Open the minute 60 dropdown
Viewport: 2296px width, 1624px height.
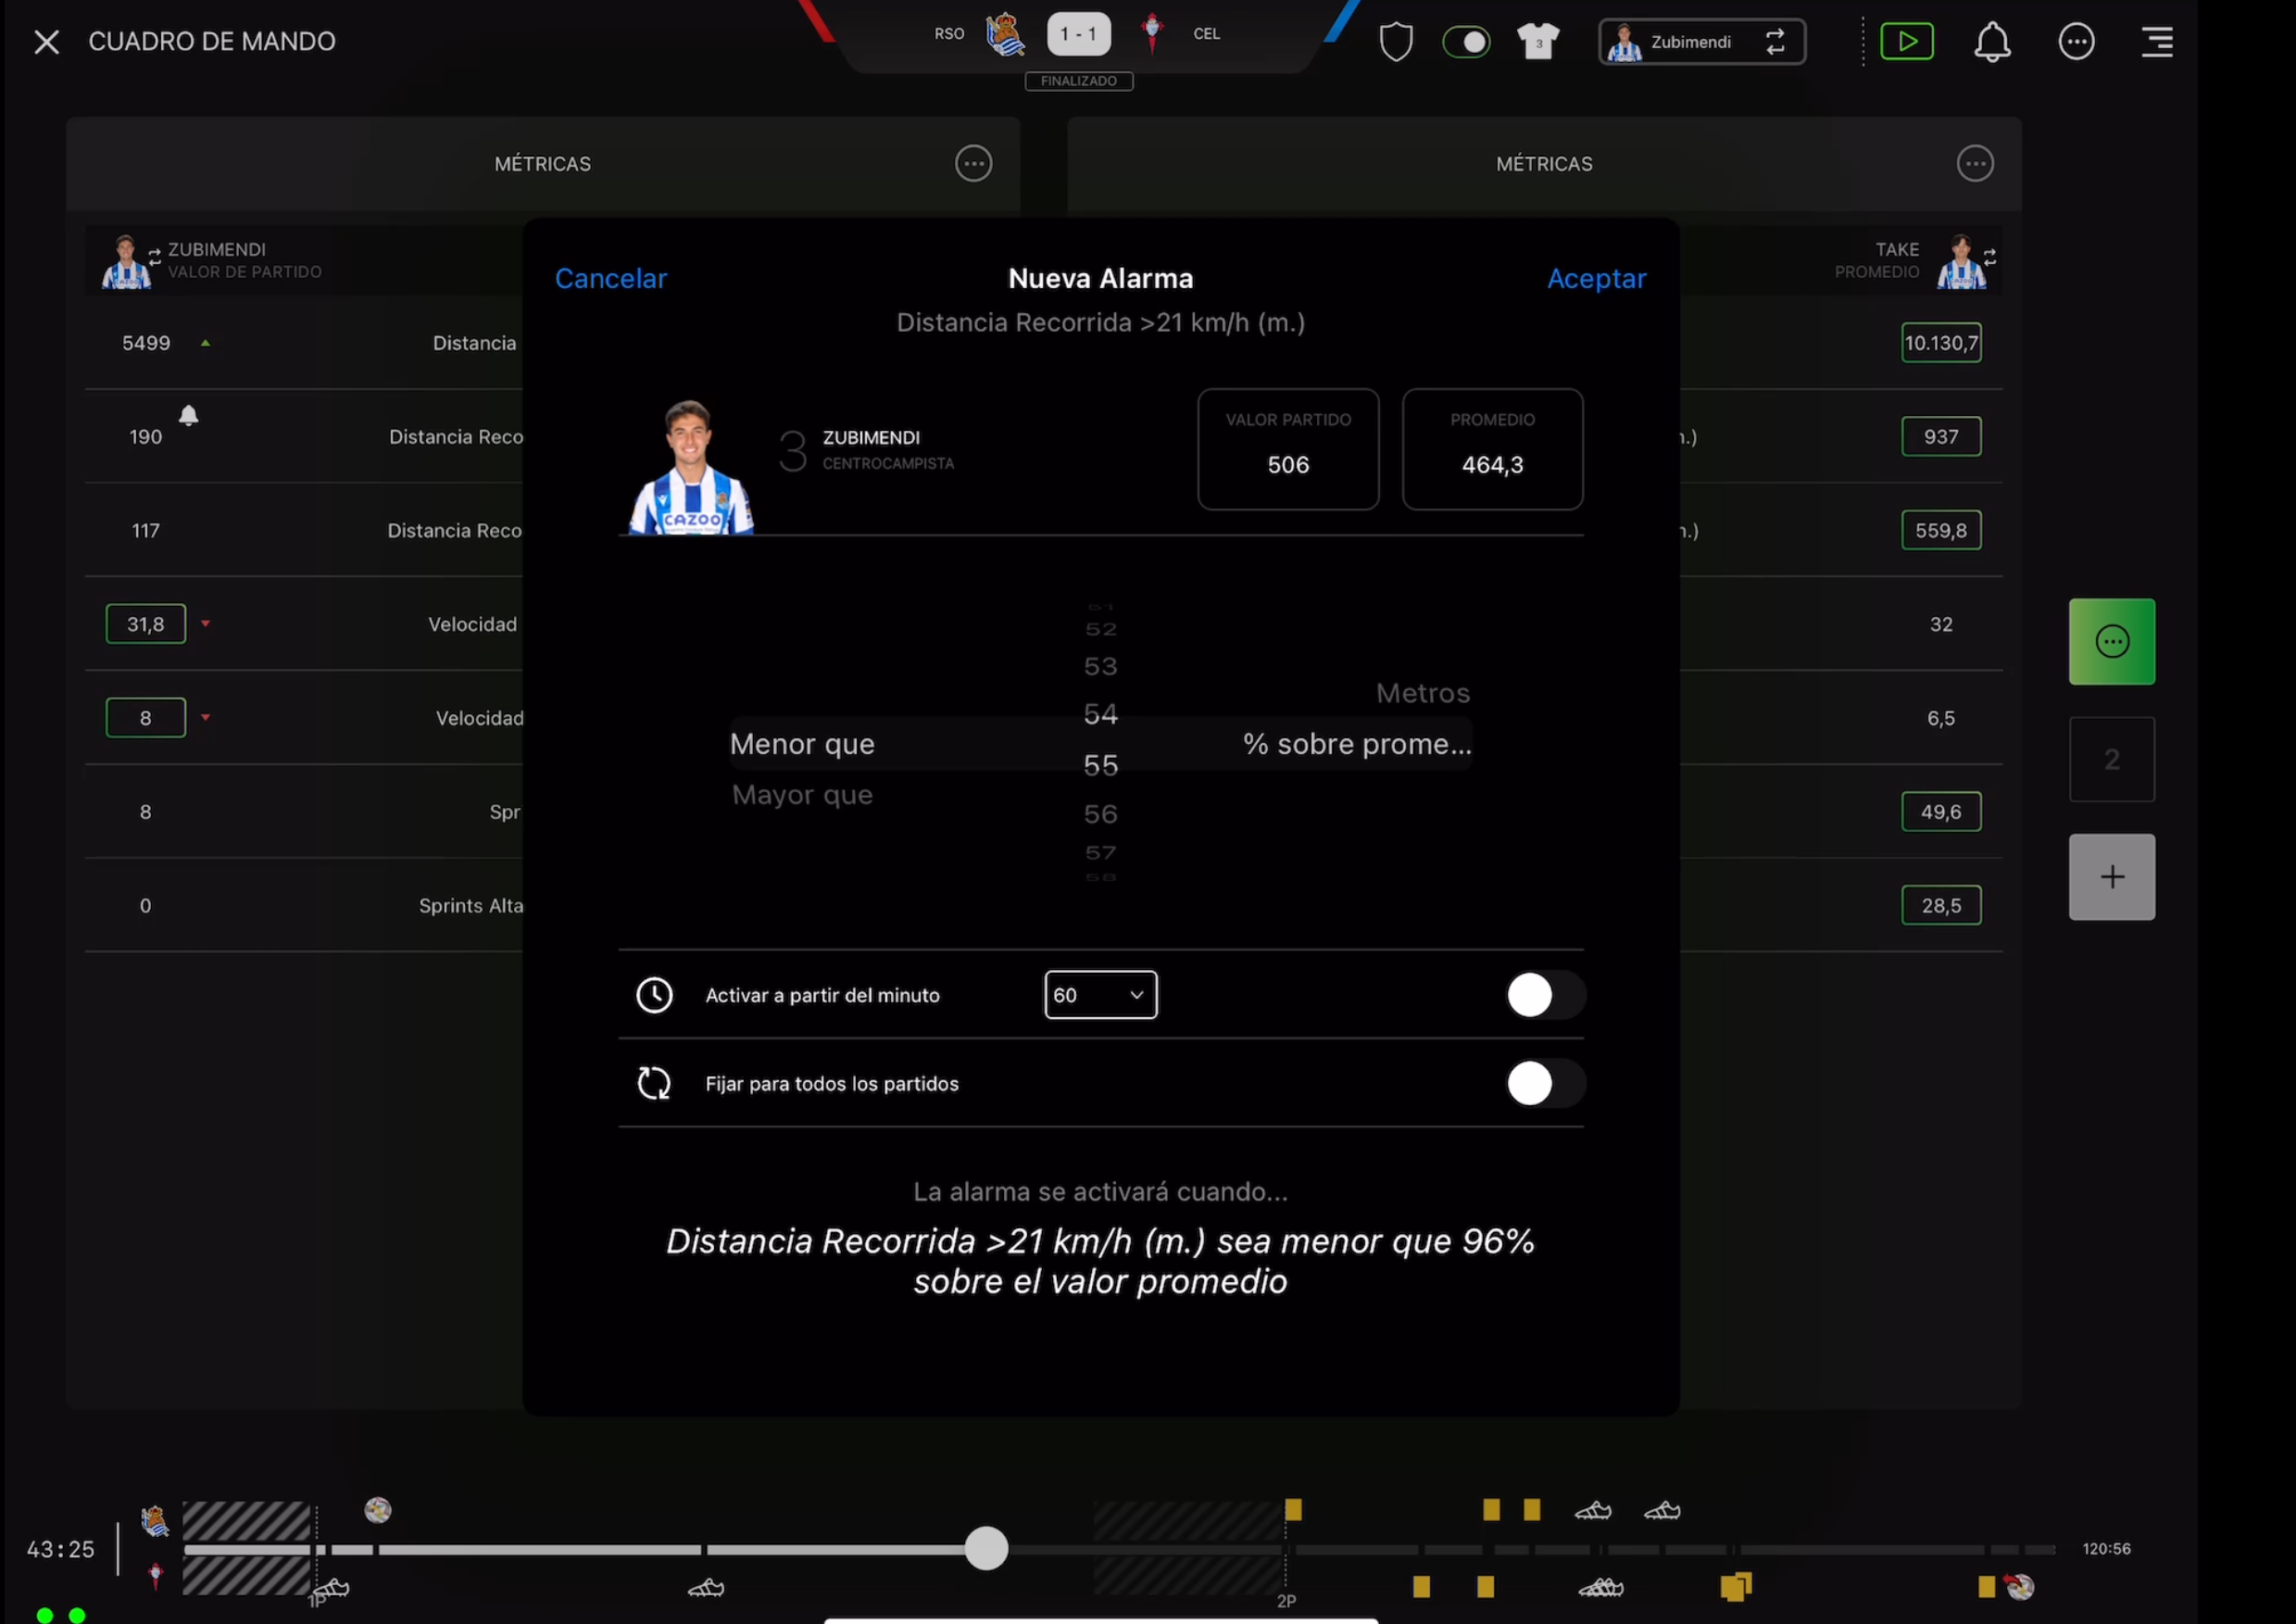pyautogui.click(x=1100, y=995)
